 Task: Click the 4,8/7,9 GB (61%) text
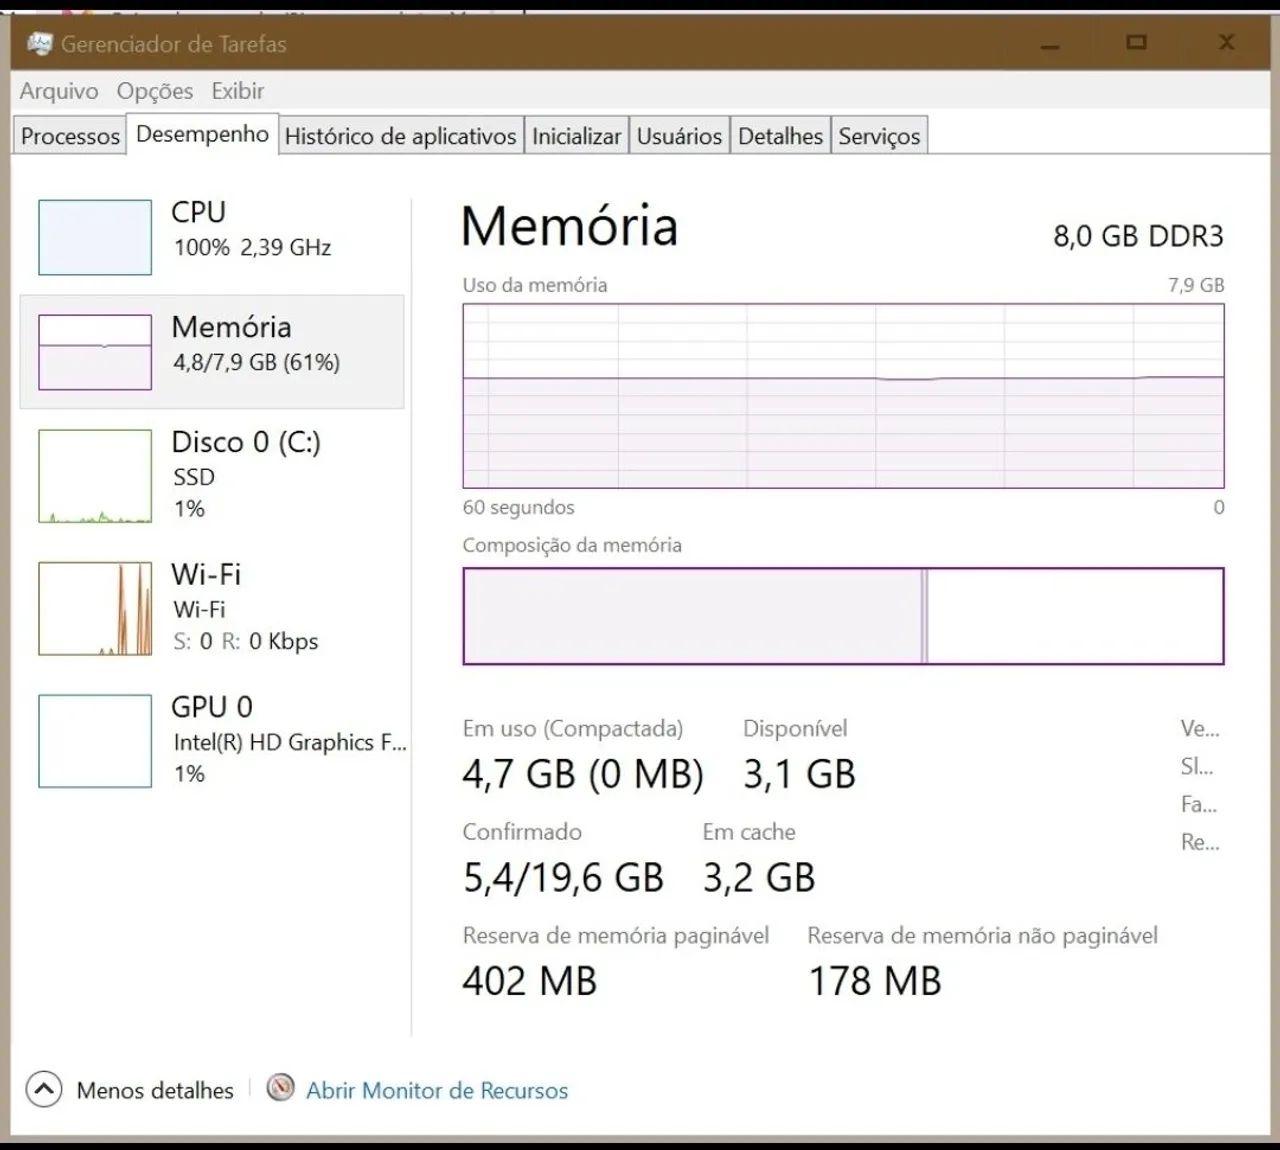[256, 362]
